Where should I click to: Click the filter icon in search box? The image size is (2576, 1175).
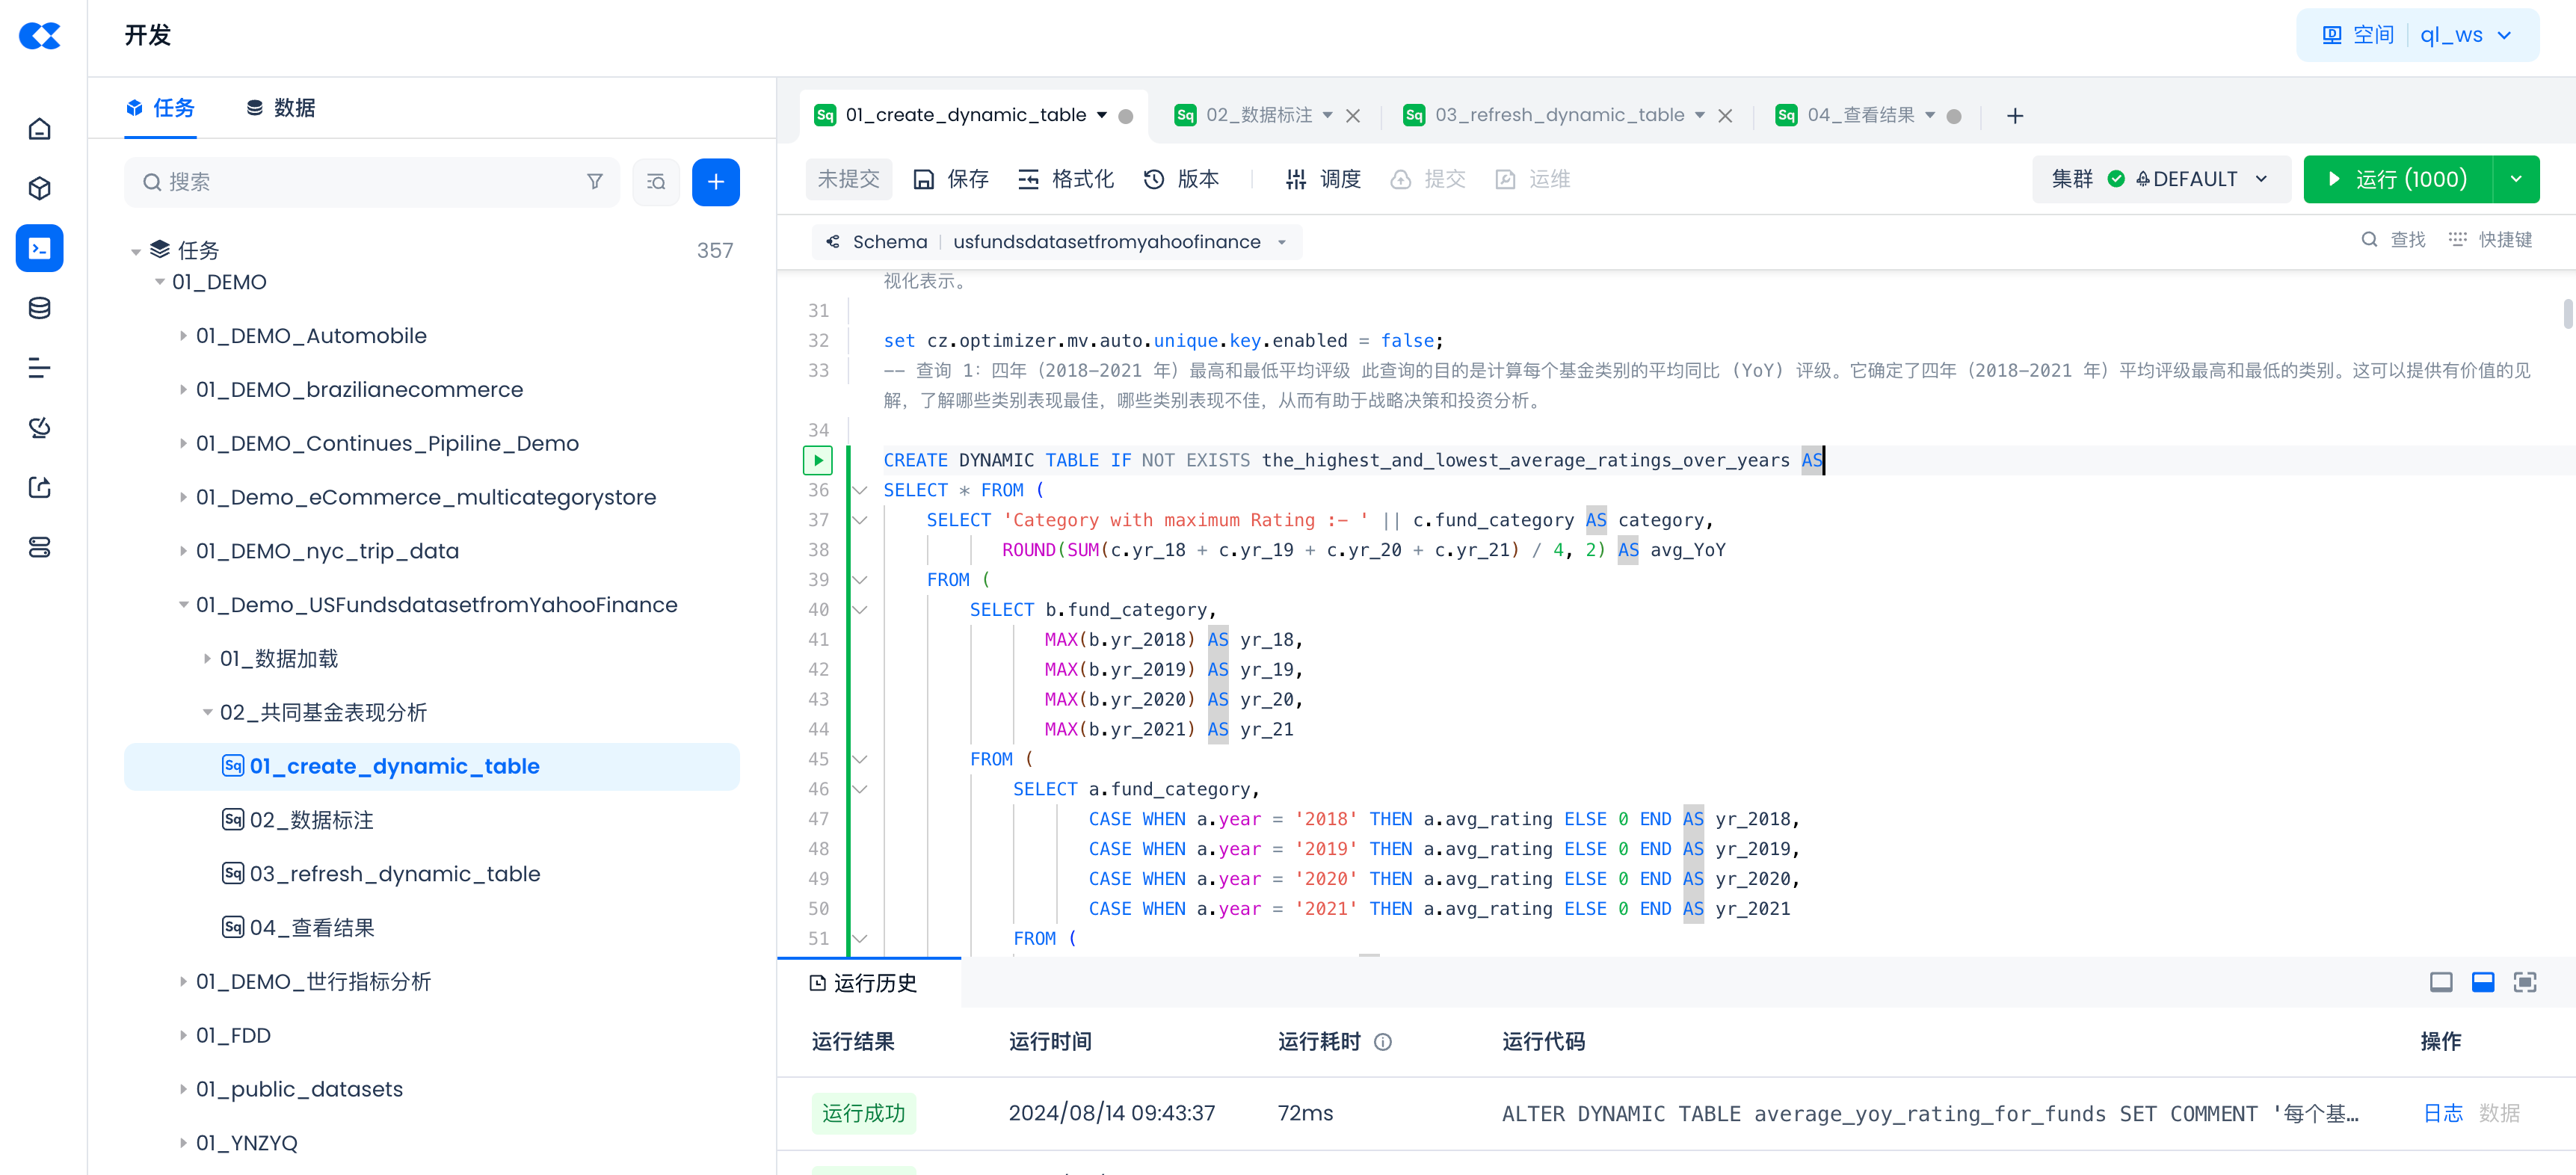tap(595, 181)
